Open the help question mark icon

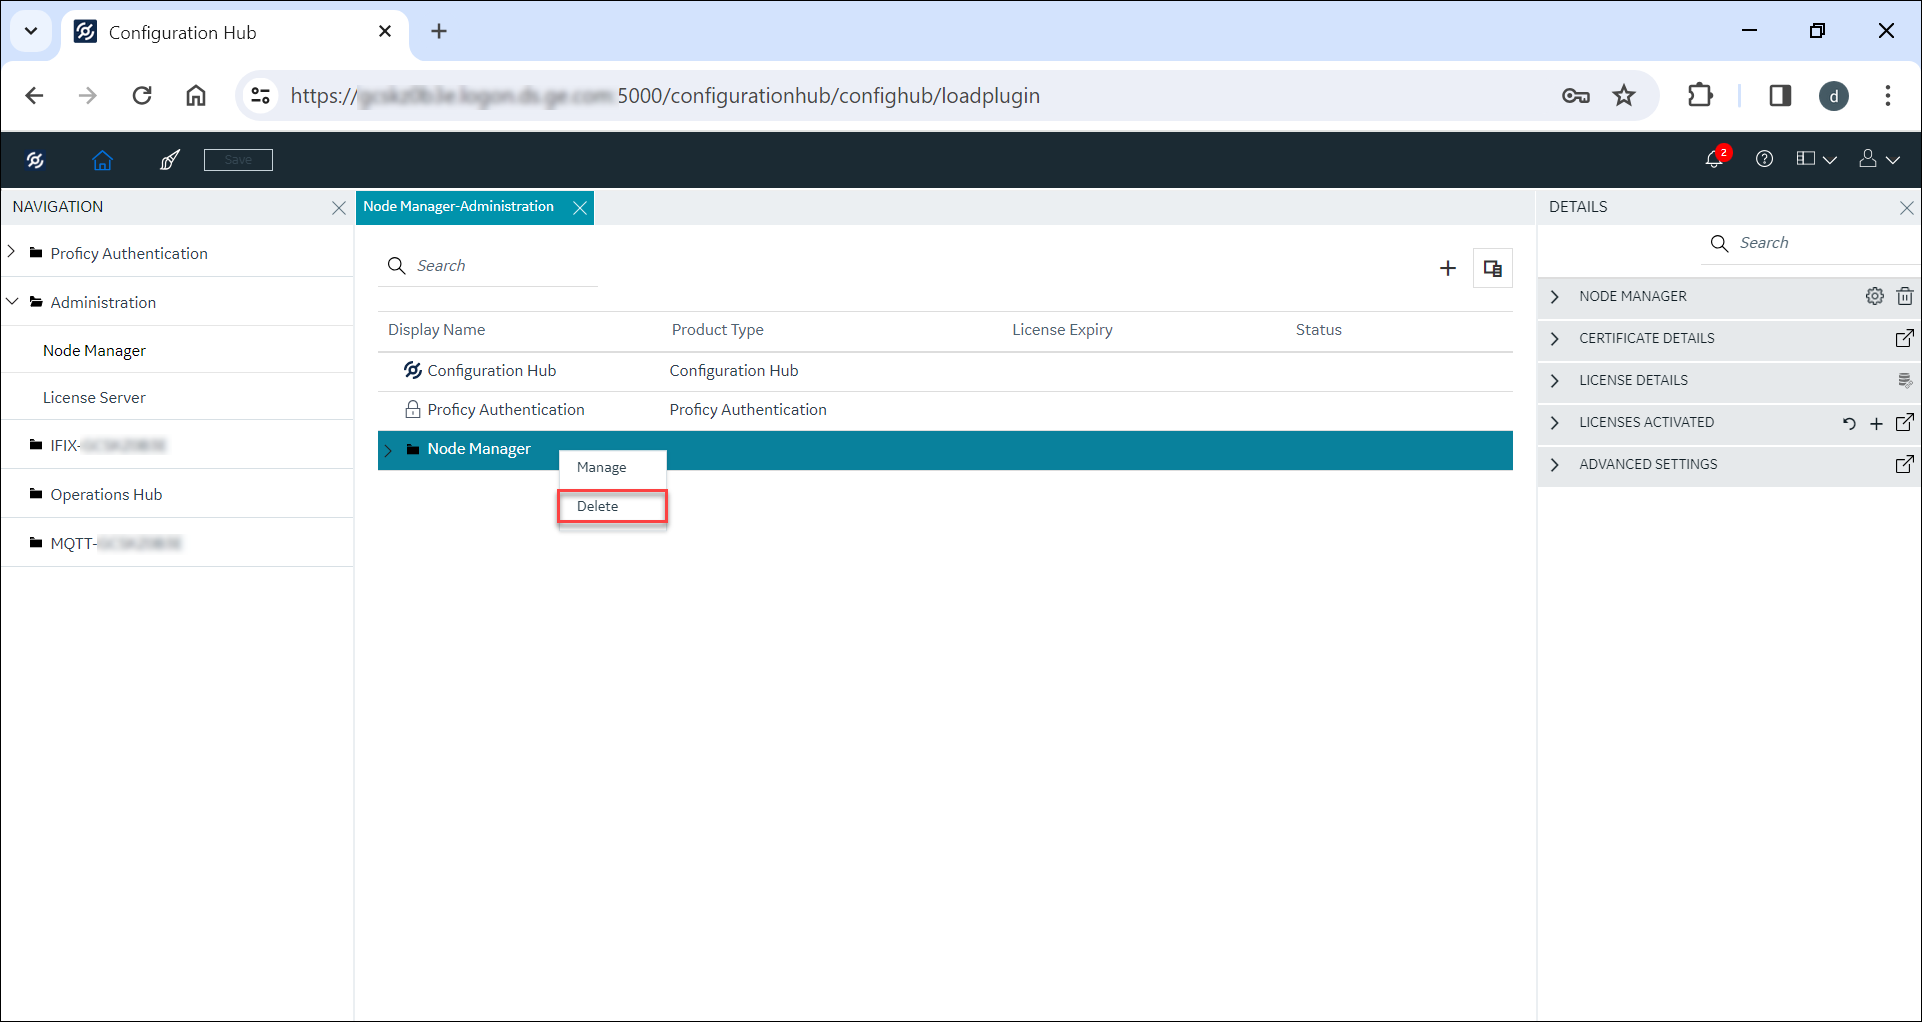(x=1764, y=159)
